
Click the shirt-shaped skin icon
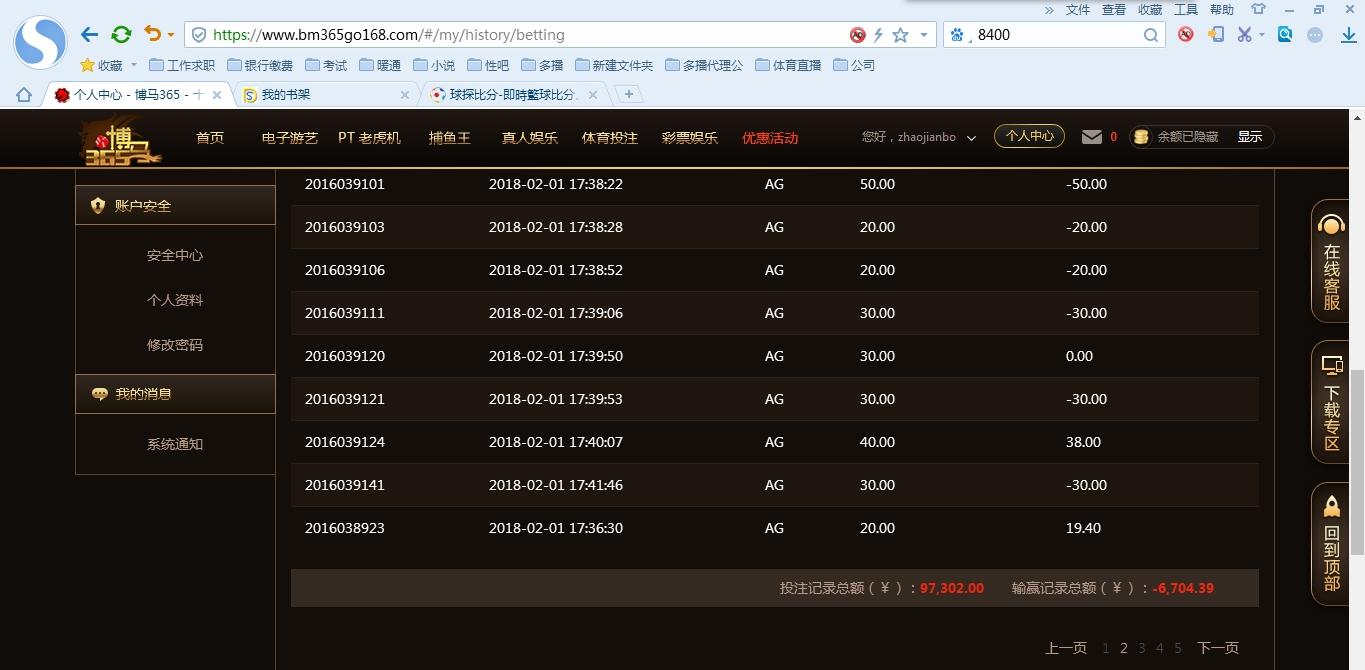1258,9
